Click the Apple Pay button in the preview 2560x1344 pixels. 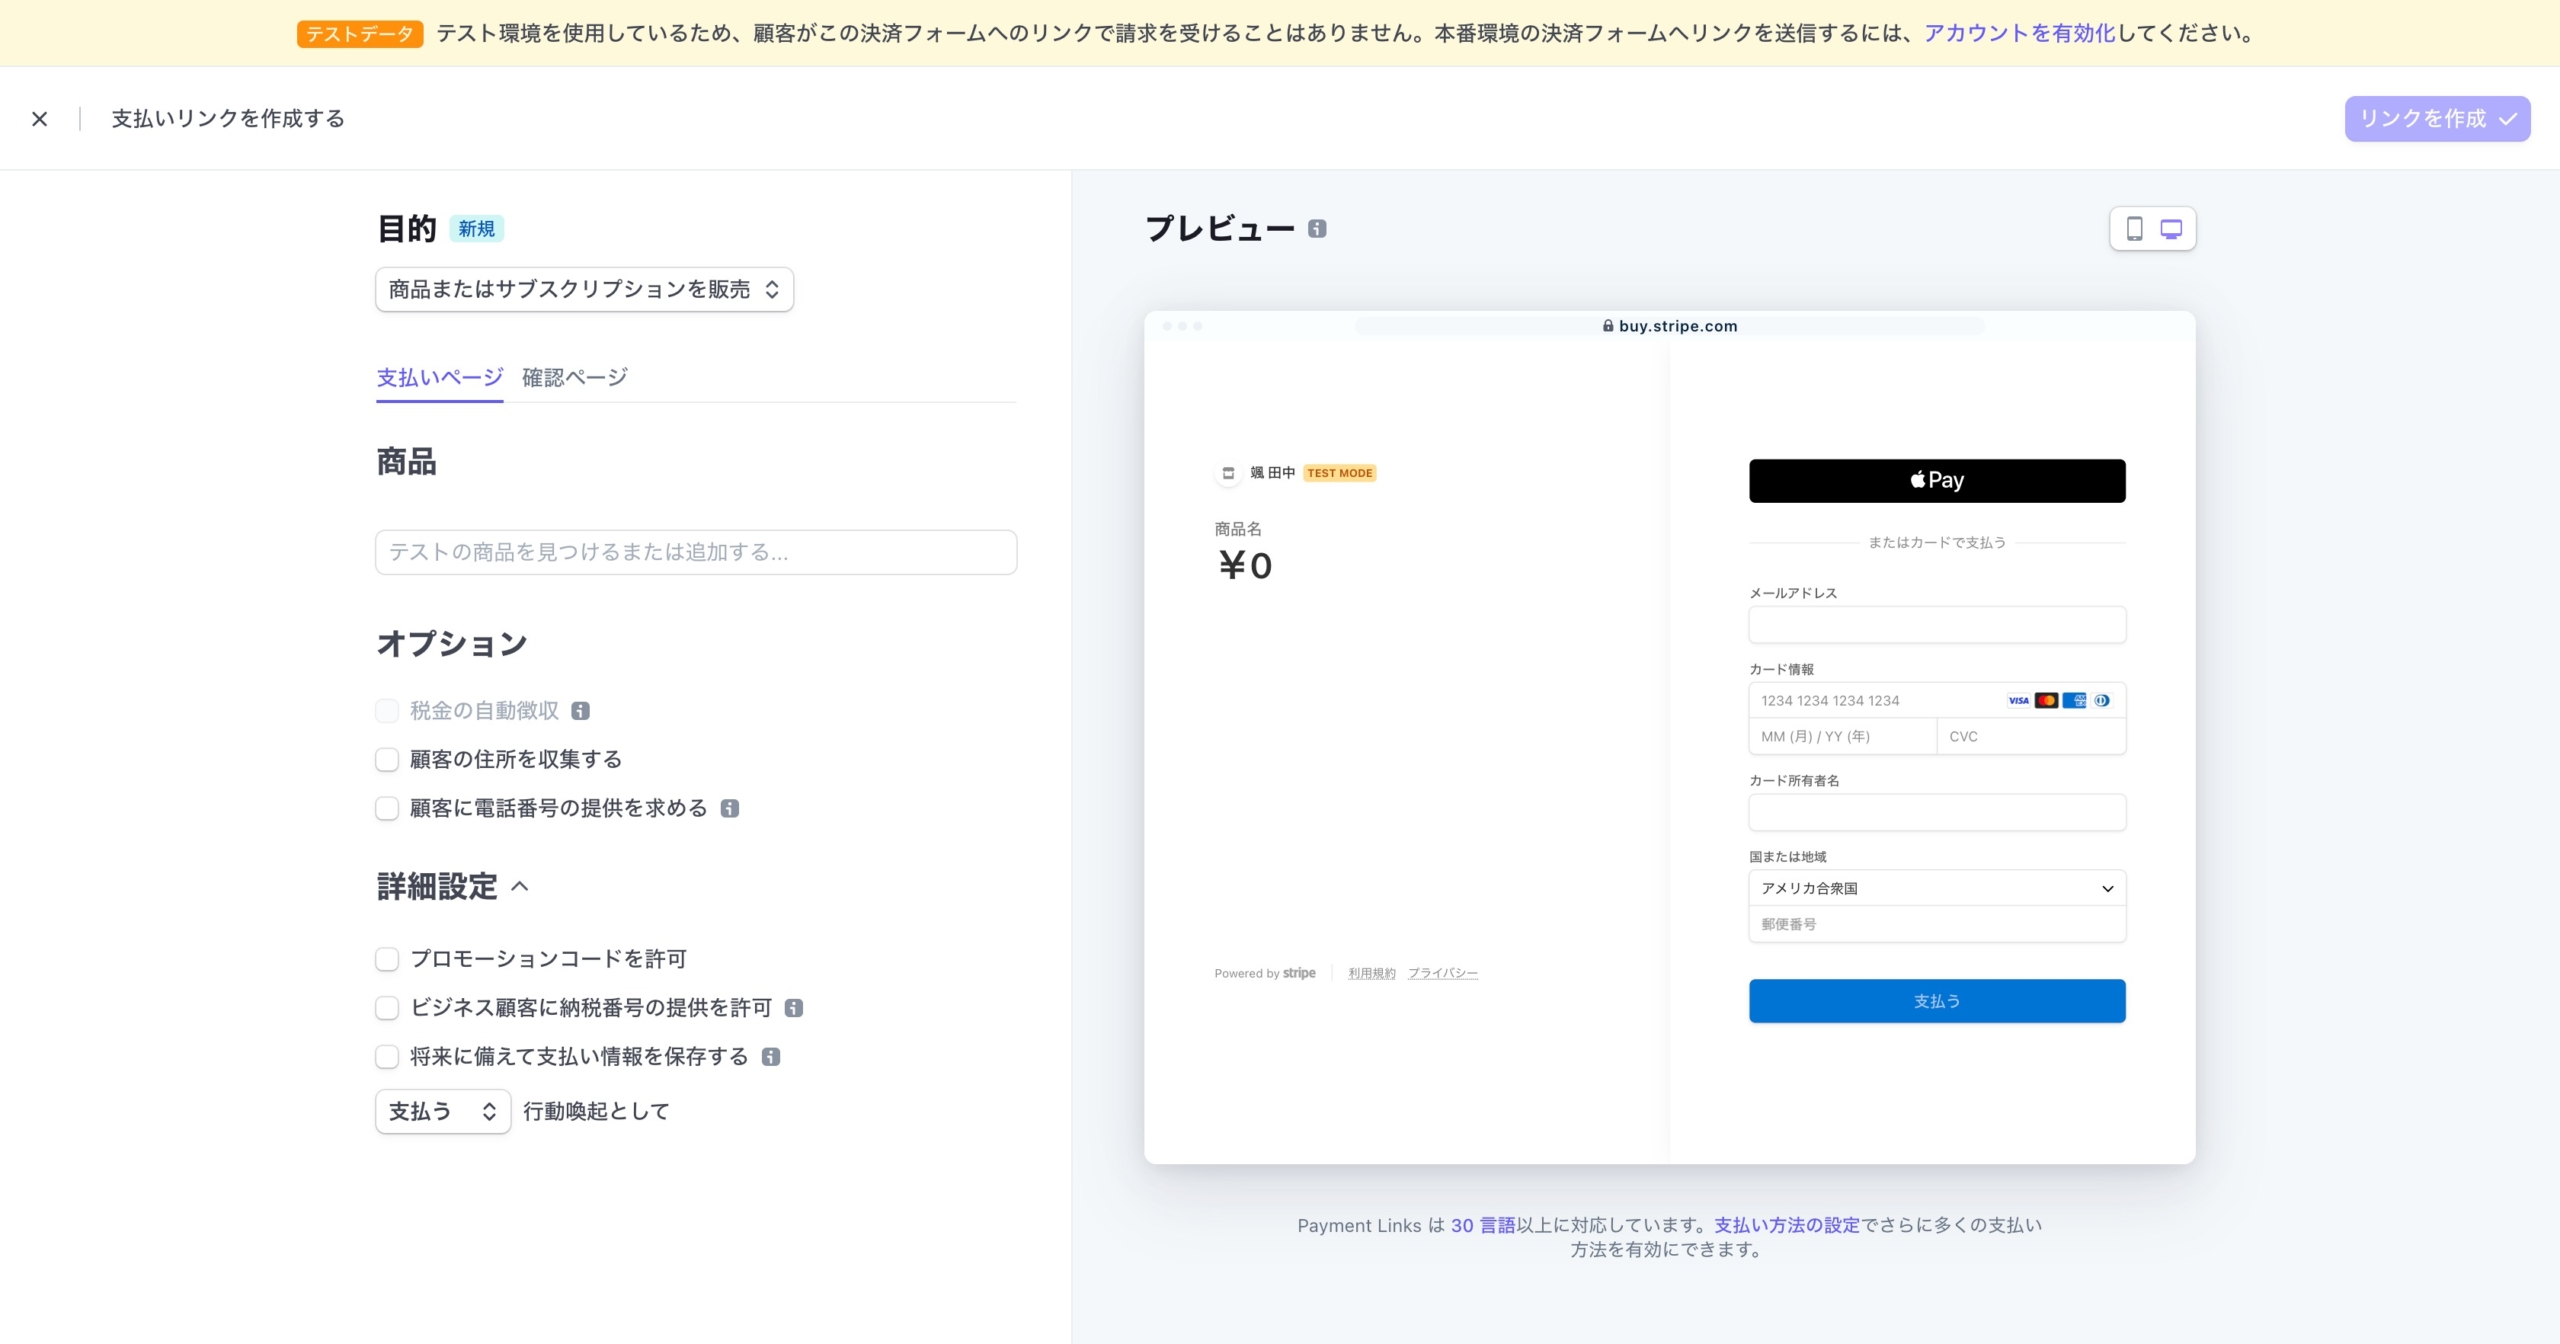(x=1936, y=480)
